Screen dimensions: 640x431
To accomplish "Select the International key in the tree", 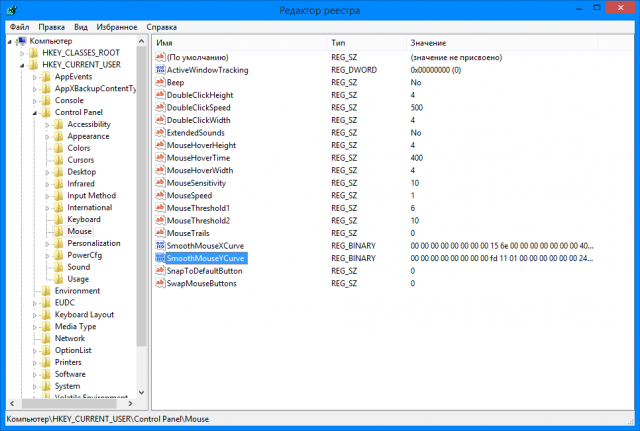I will (89, 207).
